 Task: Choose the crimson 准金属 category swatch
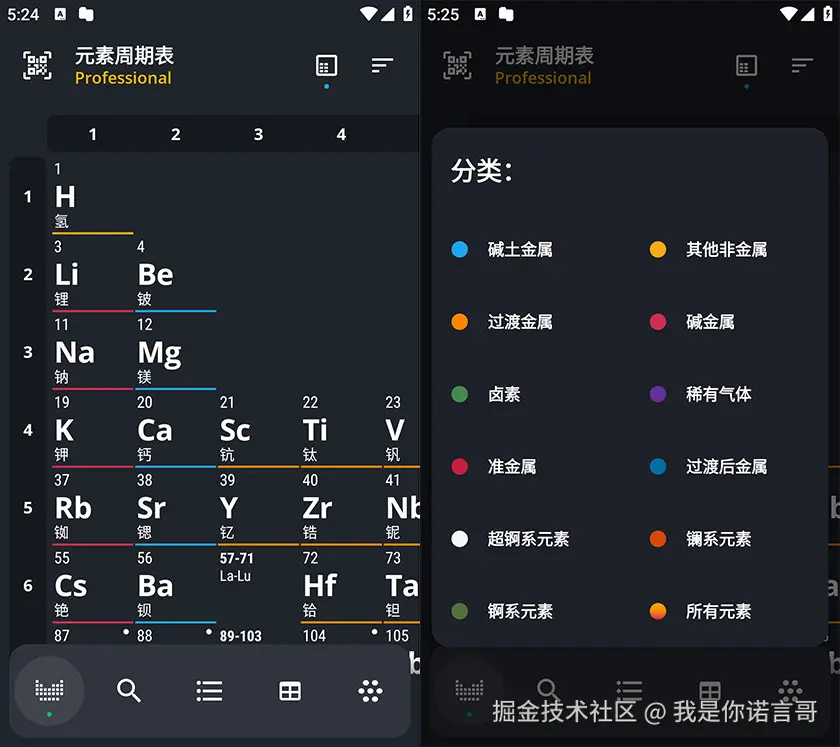460,466
